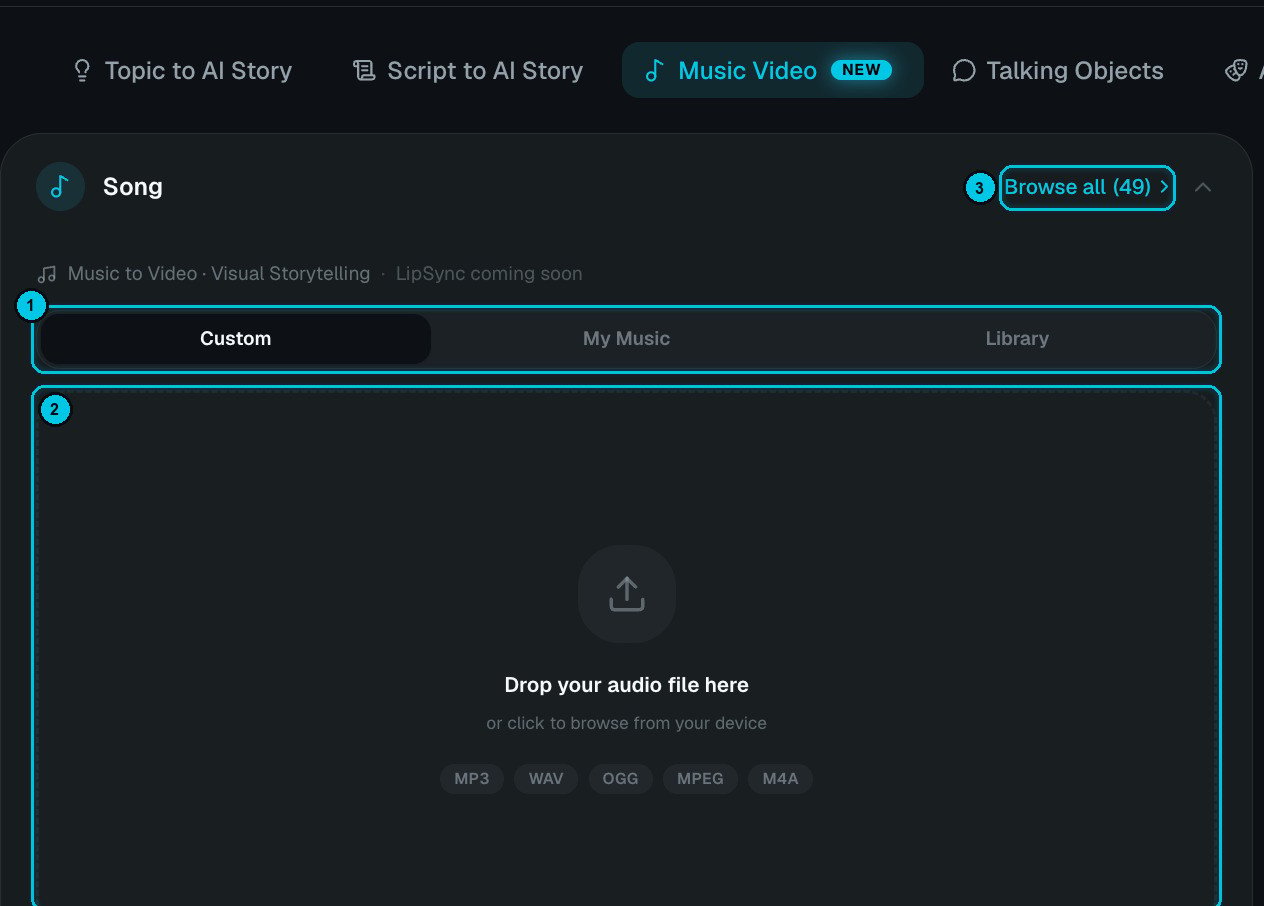
Task: Click the "LipSync coming soon" text
Action: point(489,274)
